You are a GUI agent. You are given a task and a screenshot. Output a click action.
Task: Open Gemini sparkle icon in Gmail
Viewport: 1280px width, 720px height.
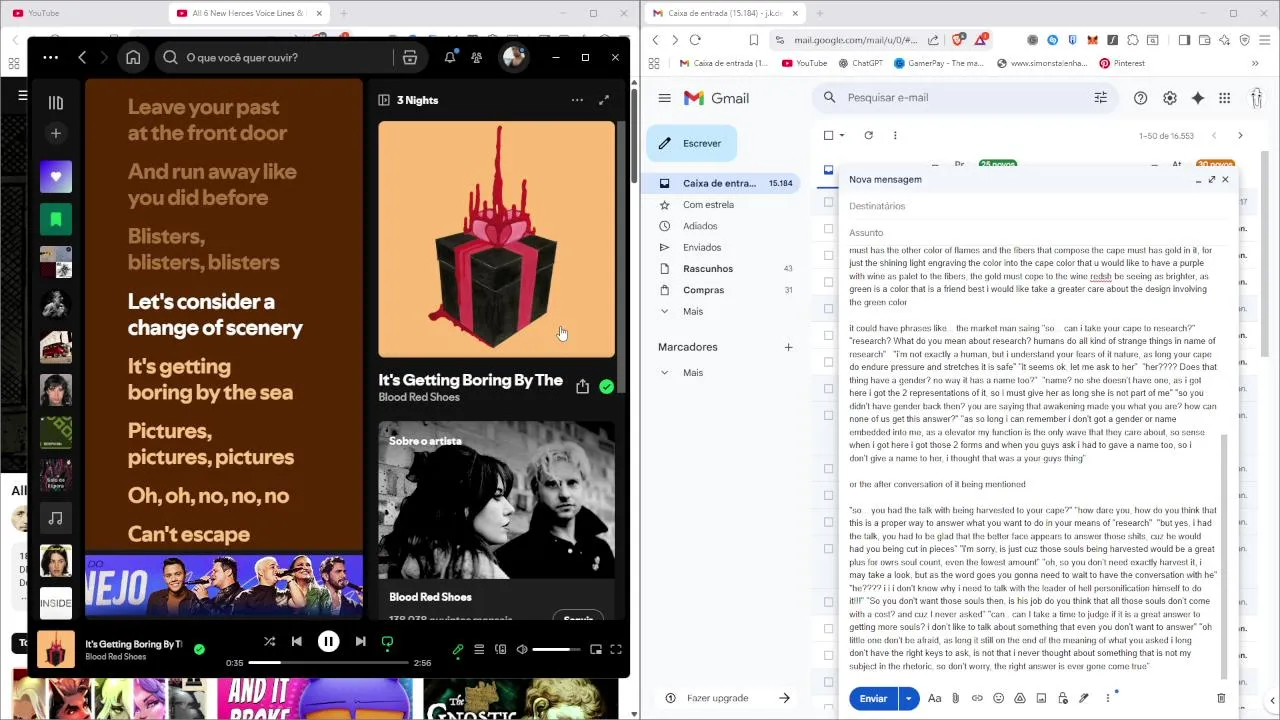[1197, 98]
